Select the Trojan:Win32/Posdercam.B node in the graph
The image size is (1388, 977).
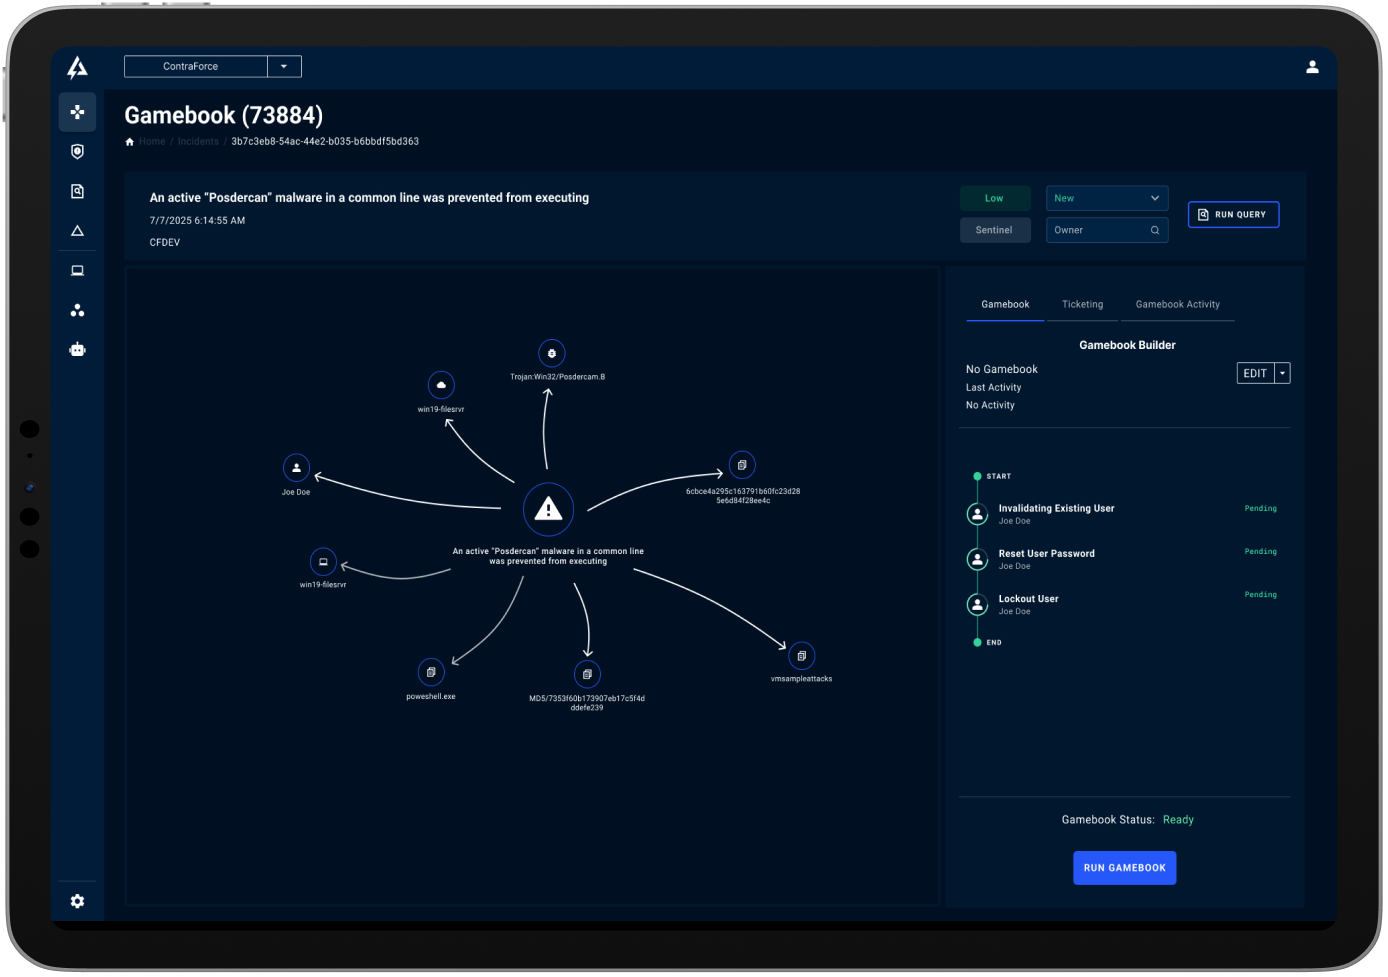click(552, 352)
